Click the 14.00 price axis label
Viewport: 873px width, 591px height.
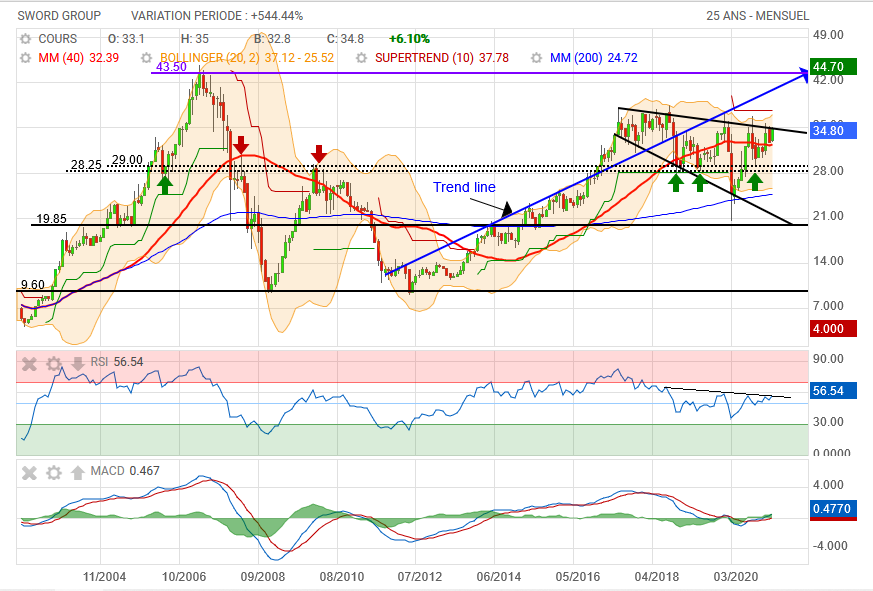(x=828, y=261)
